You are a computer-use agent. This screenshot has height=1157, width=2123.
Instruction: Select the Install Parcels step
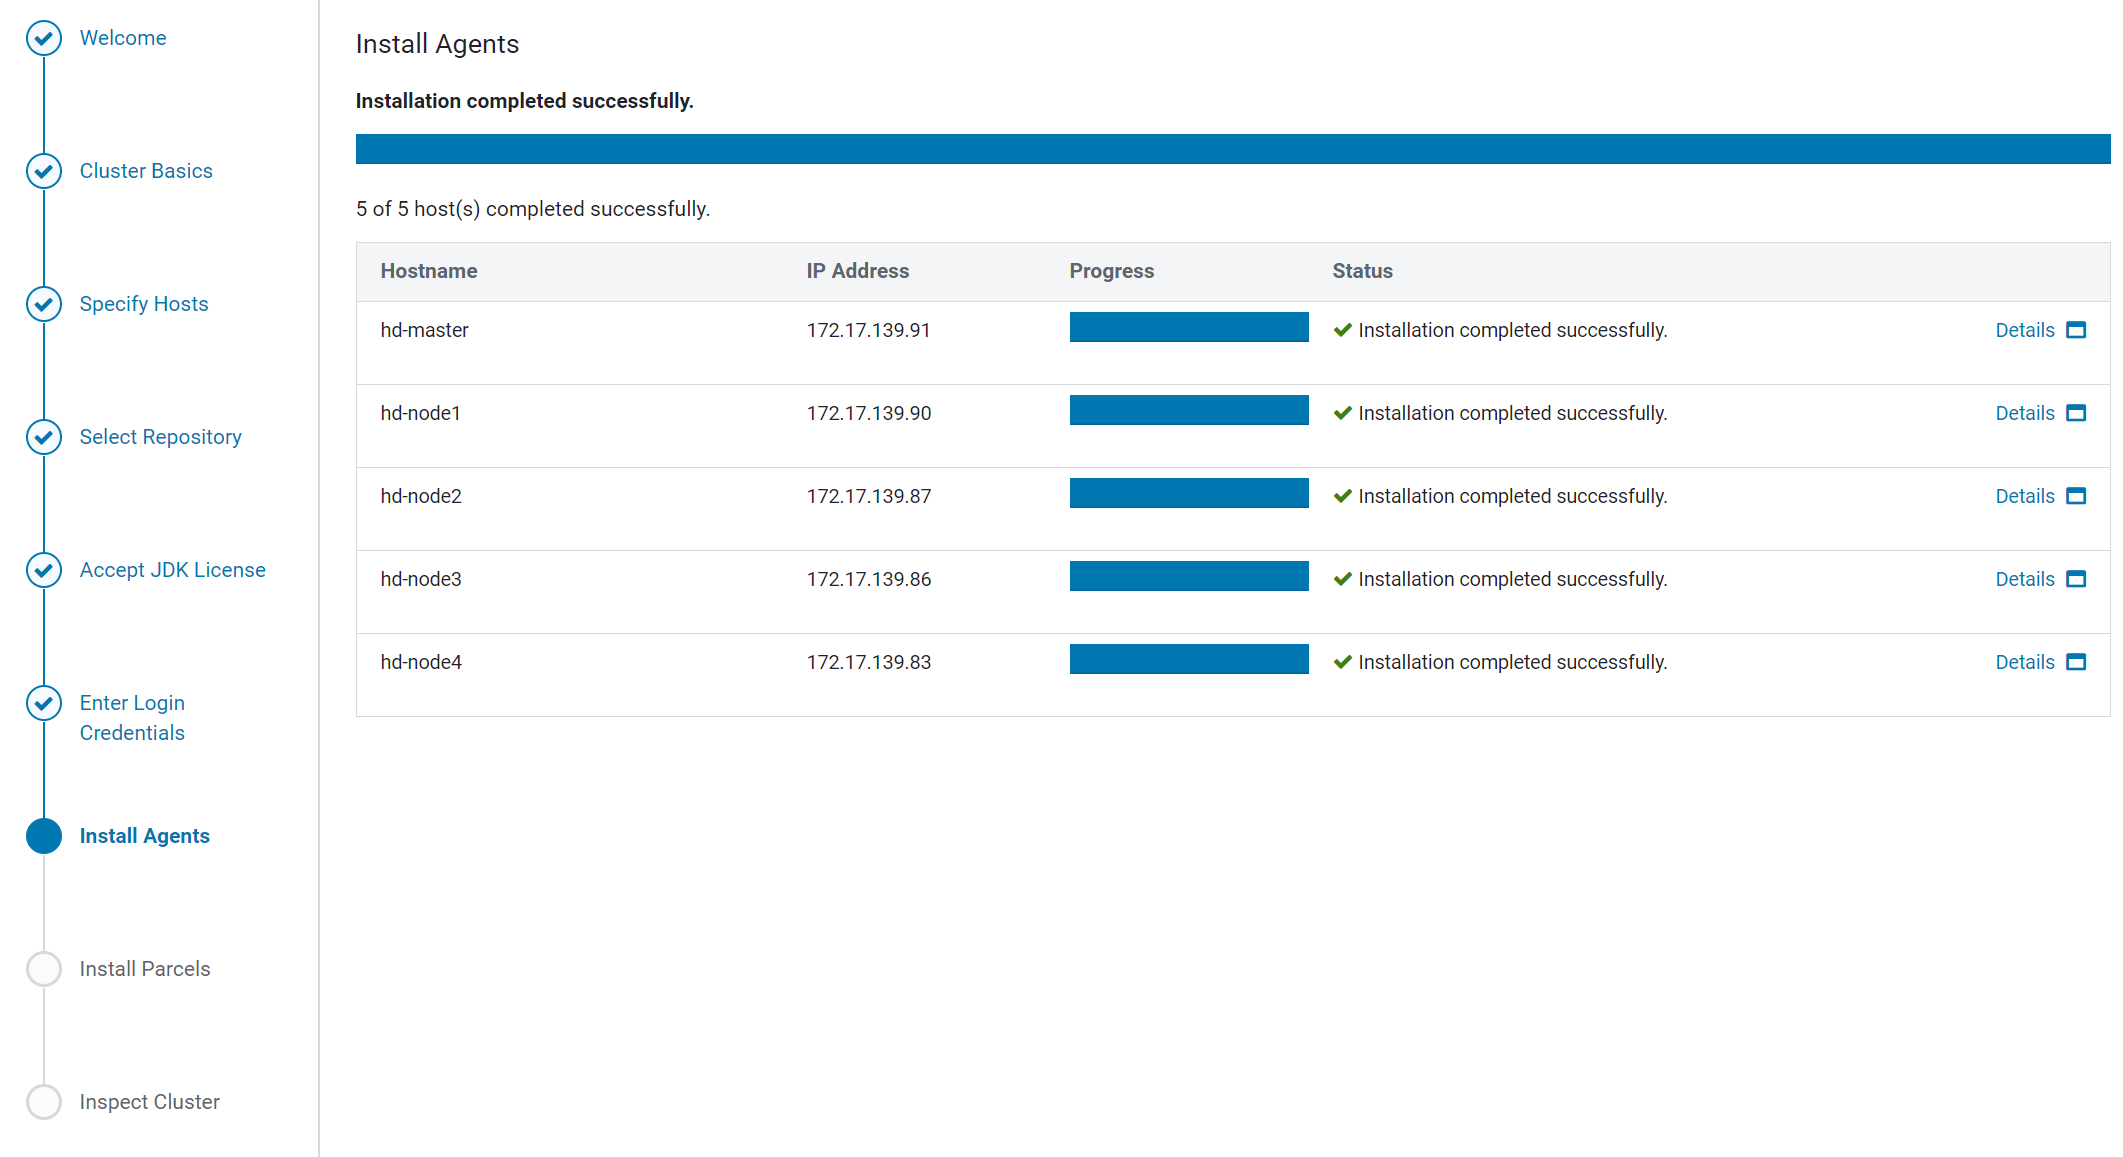(145, 969)
